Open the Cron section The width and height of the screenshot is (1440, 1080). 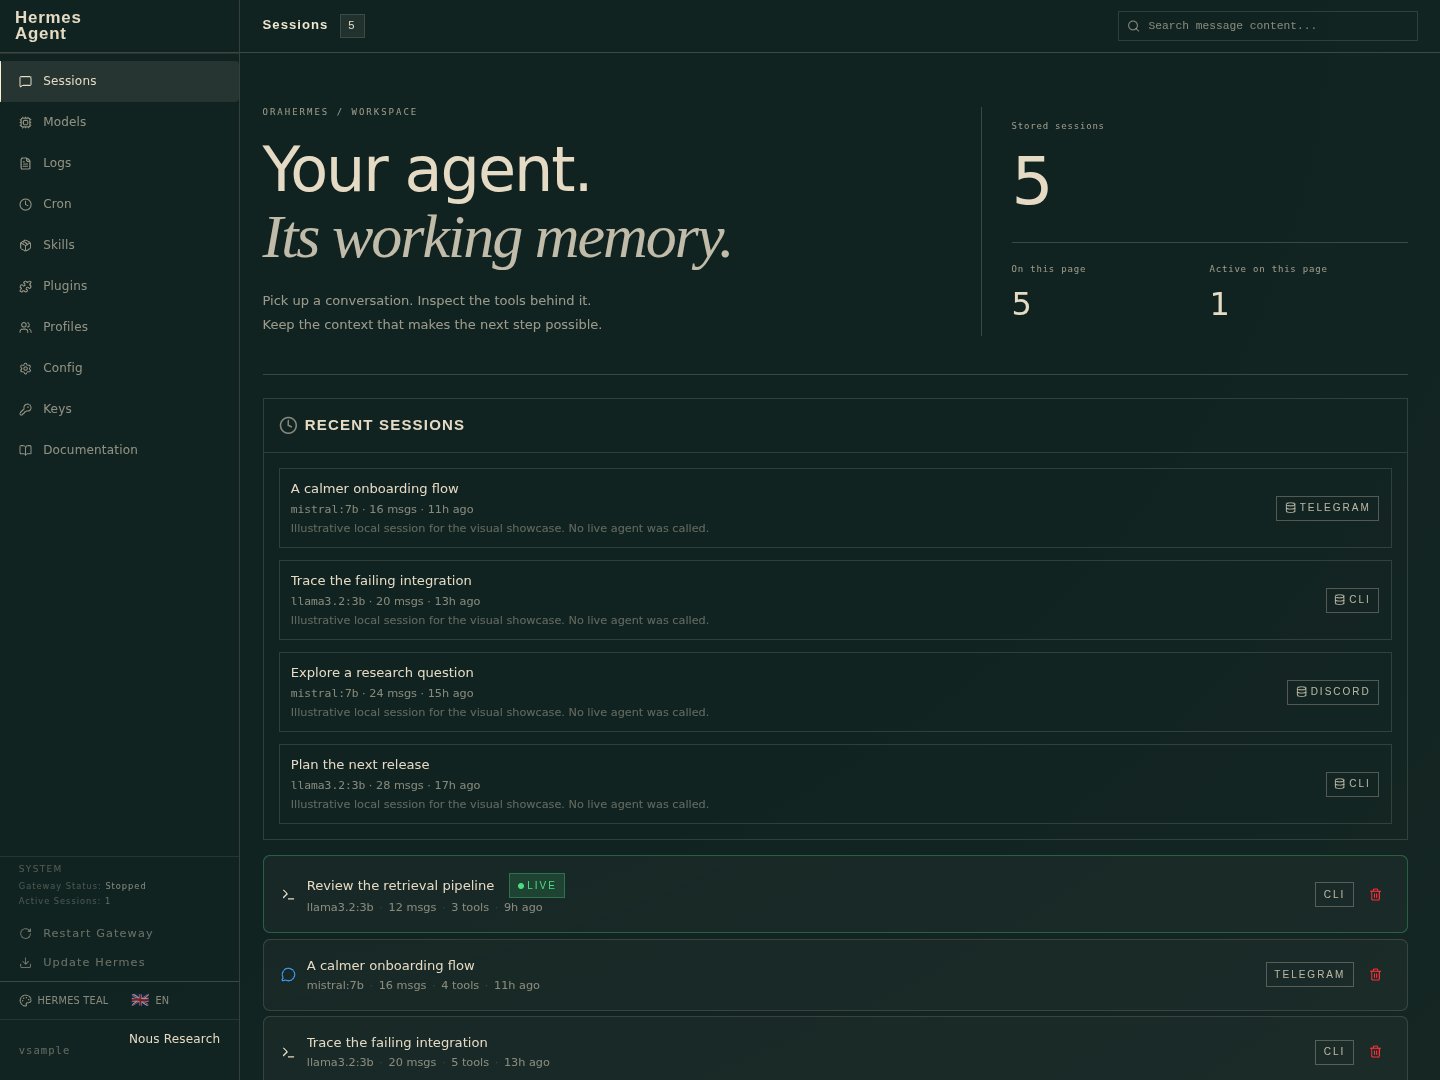point(119,204)
